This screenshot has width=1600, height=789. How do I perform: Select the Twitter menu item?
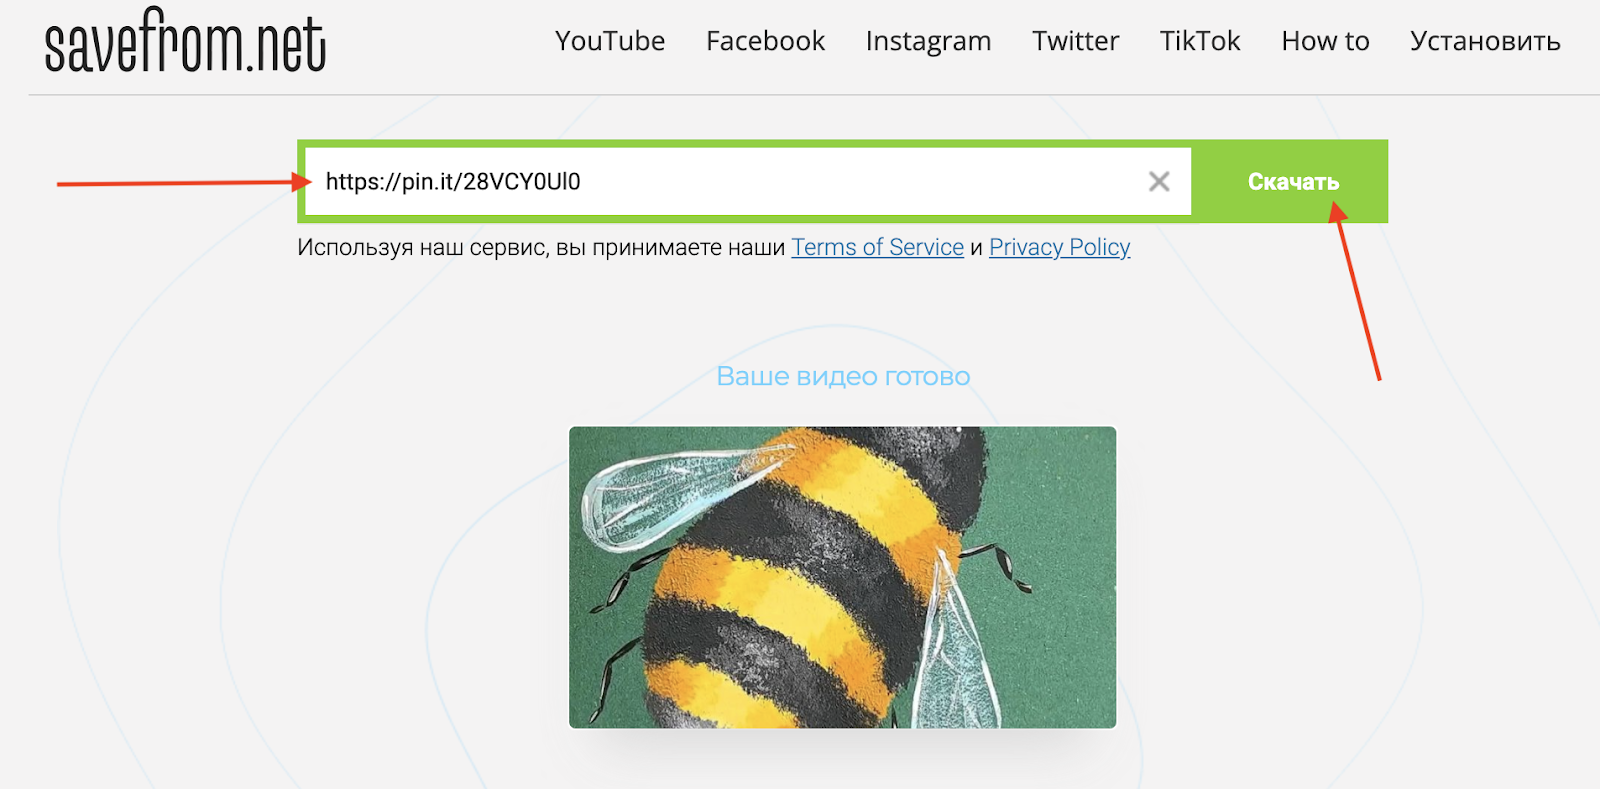[1075, 41]
